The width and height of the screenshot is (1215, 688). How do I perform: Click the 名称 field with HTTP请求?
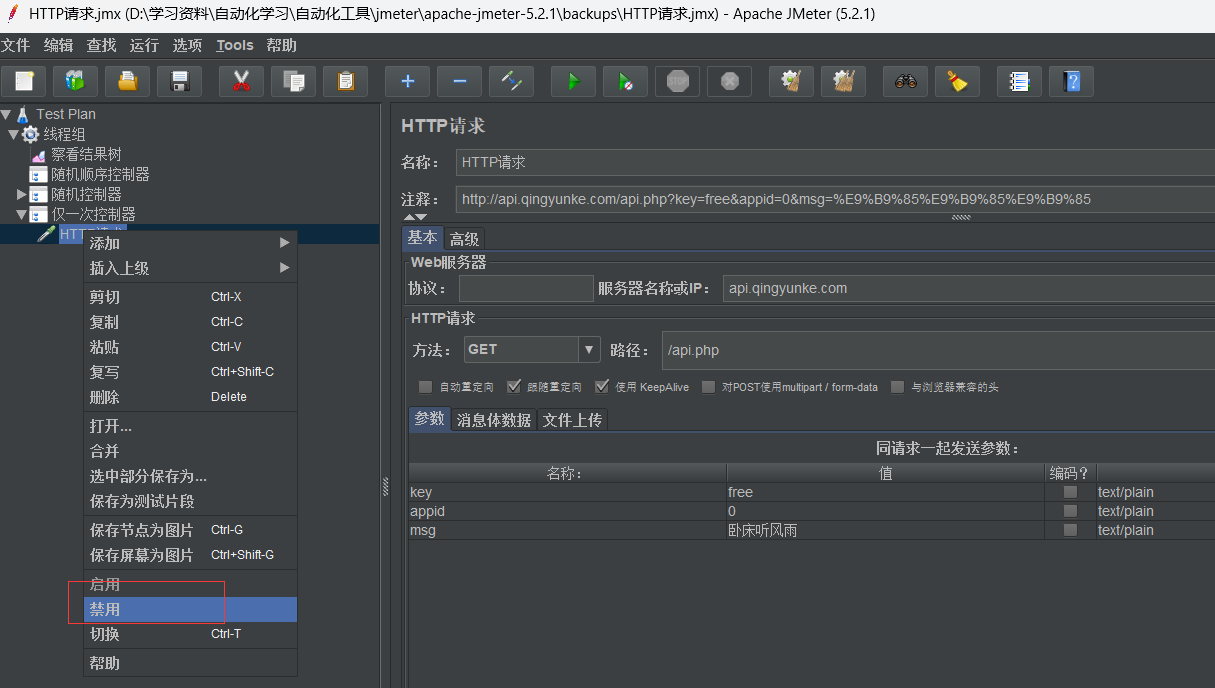[835, 162]
